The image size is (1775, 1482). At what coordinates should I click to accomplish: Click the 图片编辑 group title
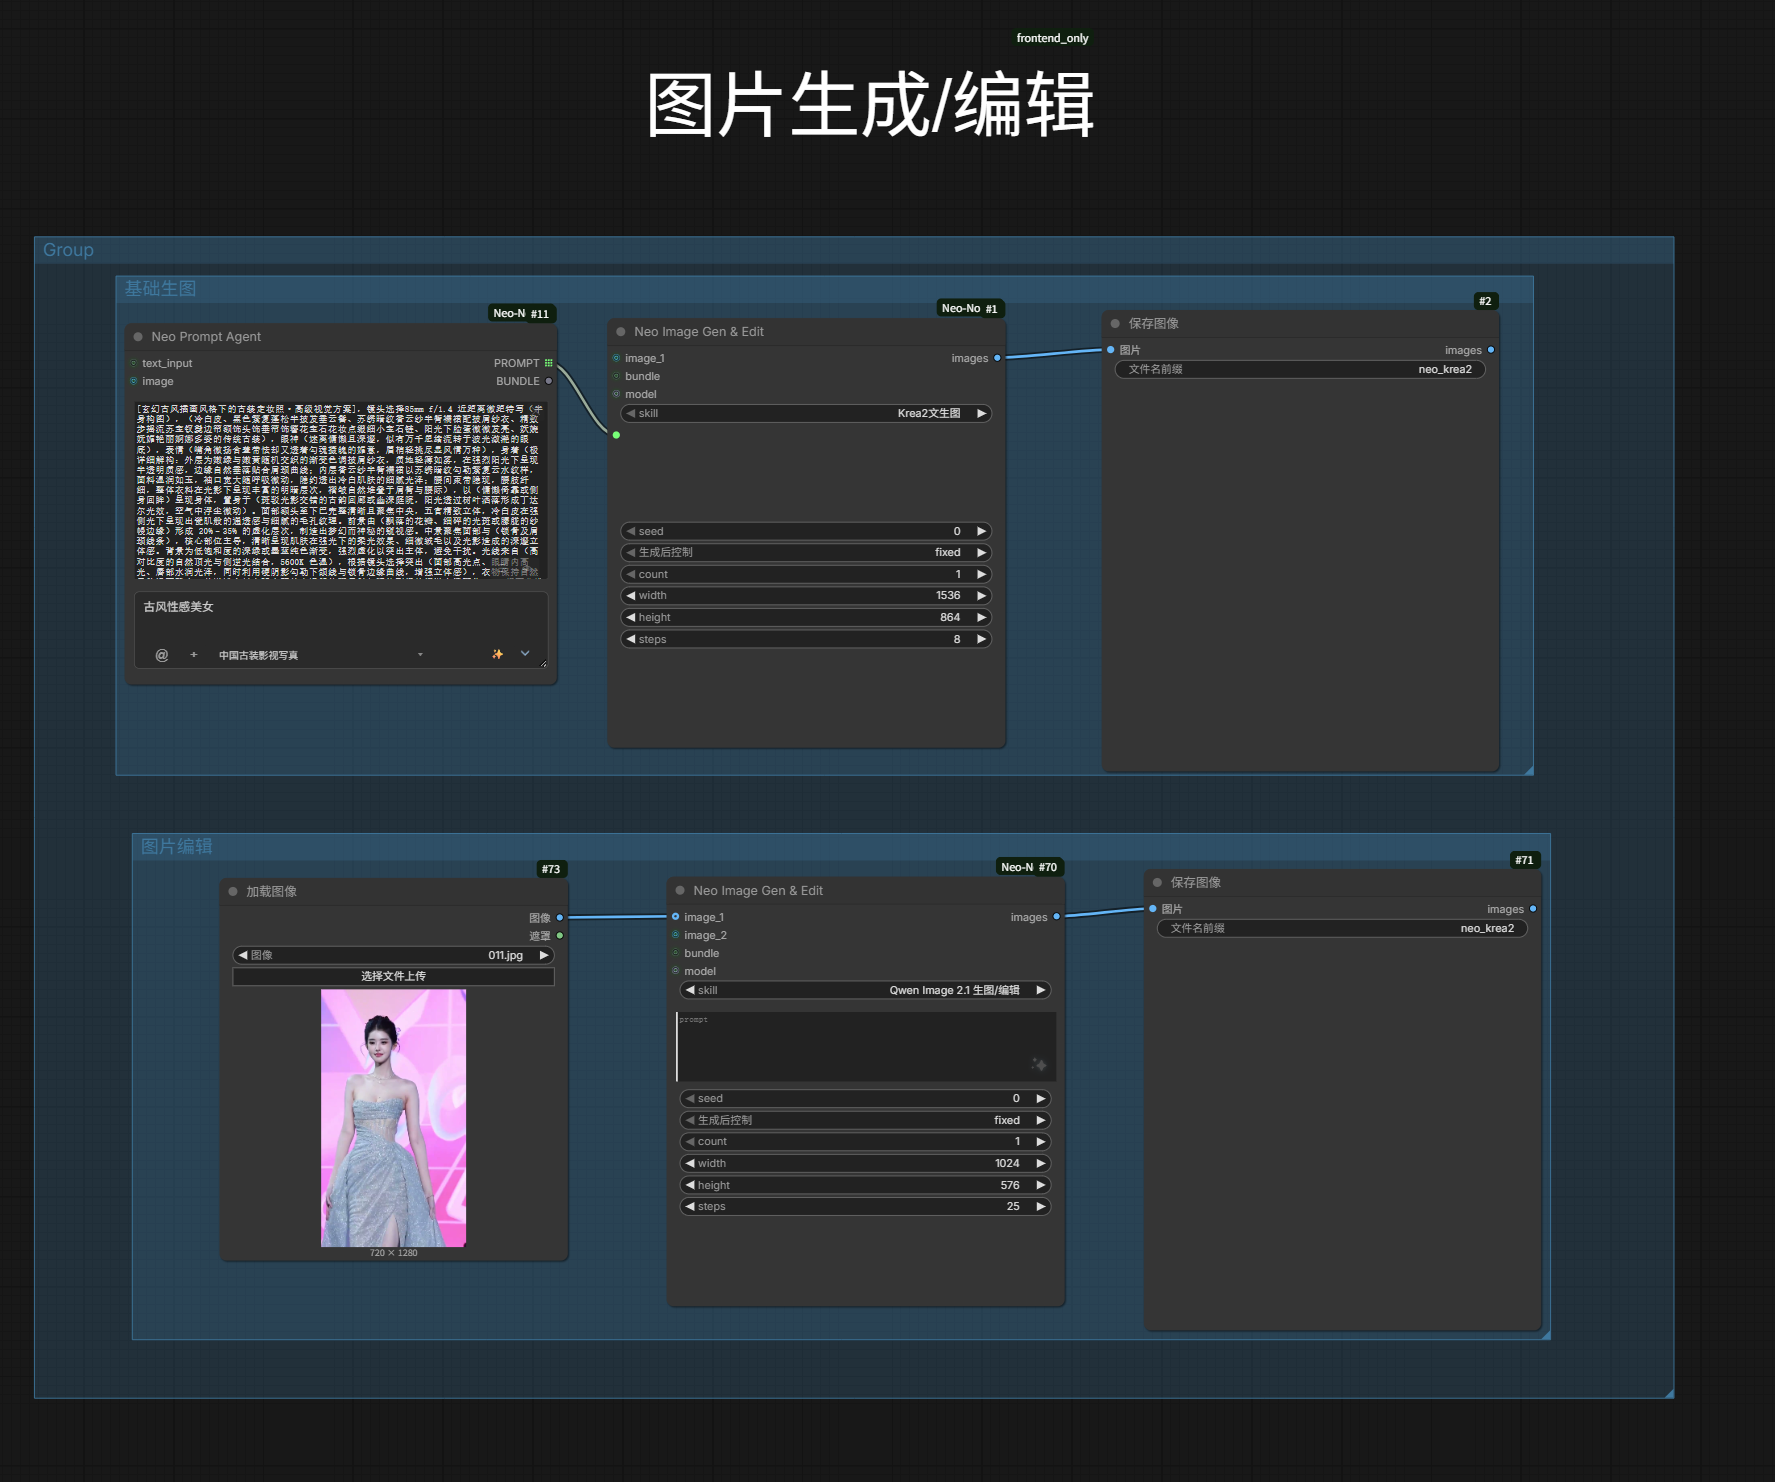coord(176,846)
